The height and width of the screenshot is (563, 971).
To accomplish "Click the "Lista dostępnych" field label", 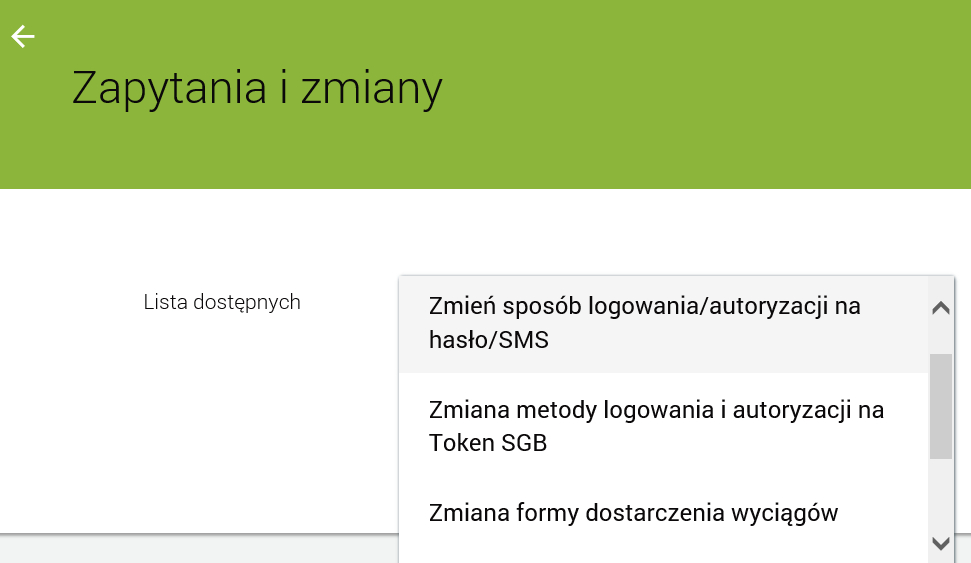I will [x=222, y=302].
